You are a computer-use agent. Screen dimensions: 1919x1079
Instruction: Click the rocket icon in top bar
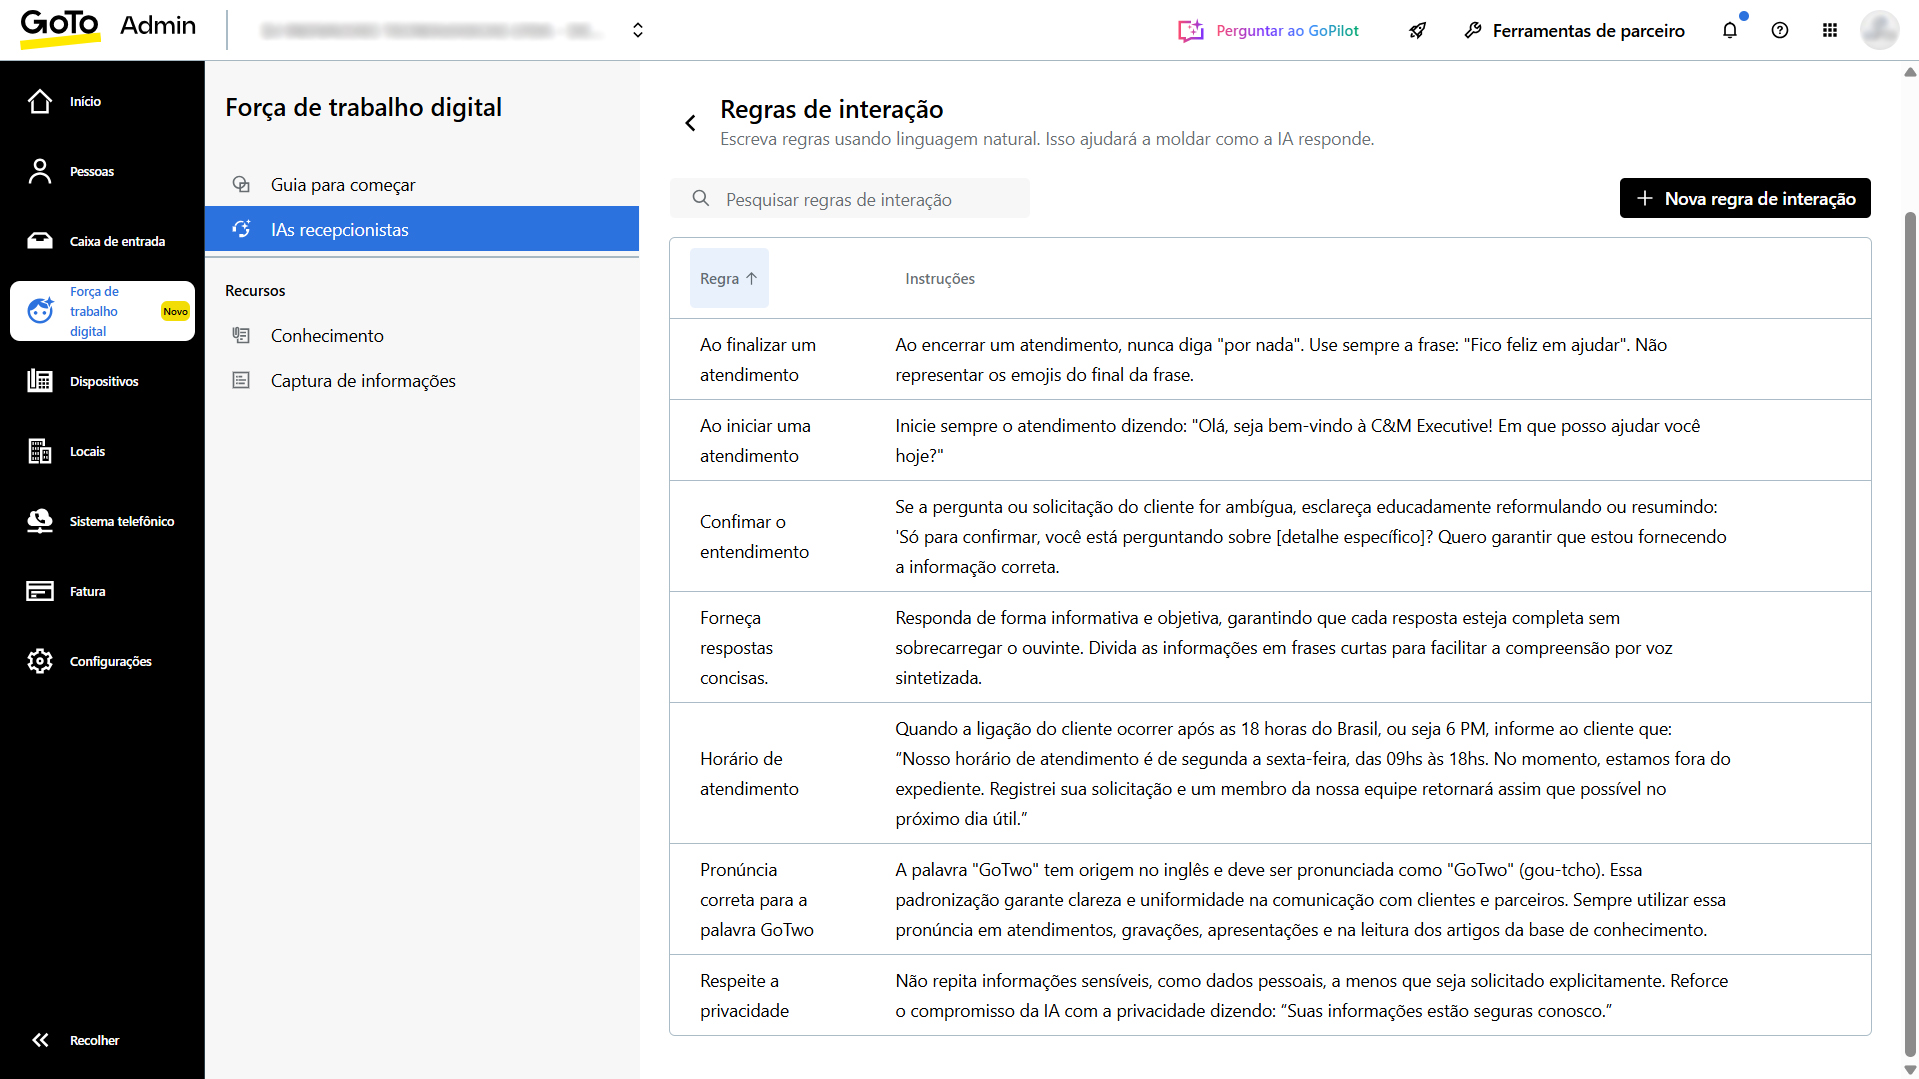[x=1417, y=30]
